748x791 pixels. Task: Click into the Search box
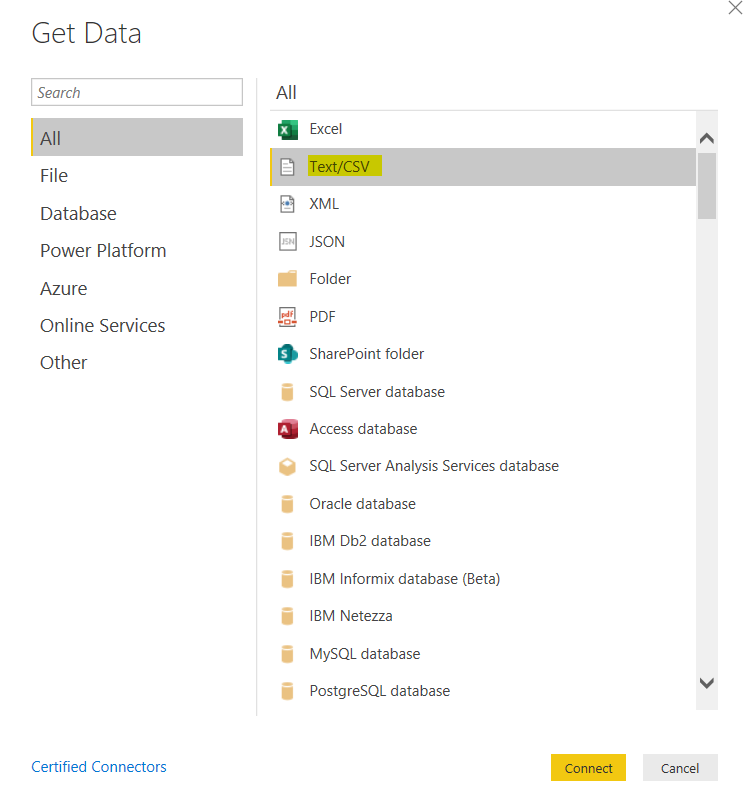(137, 92)
